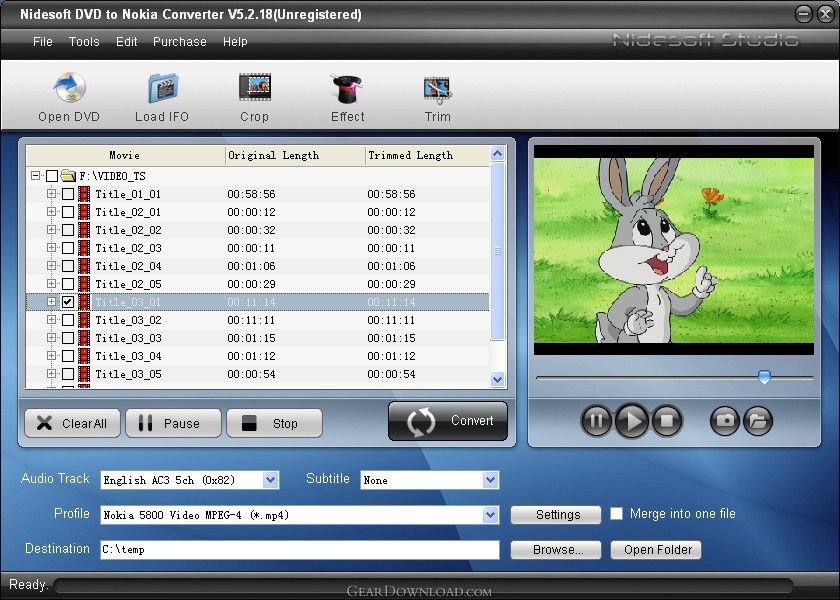
Task: Open the File menu
Action: click(x=43, y=42)
